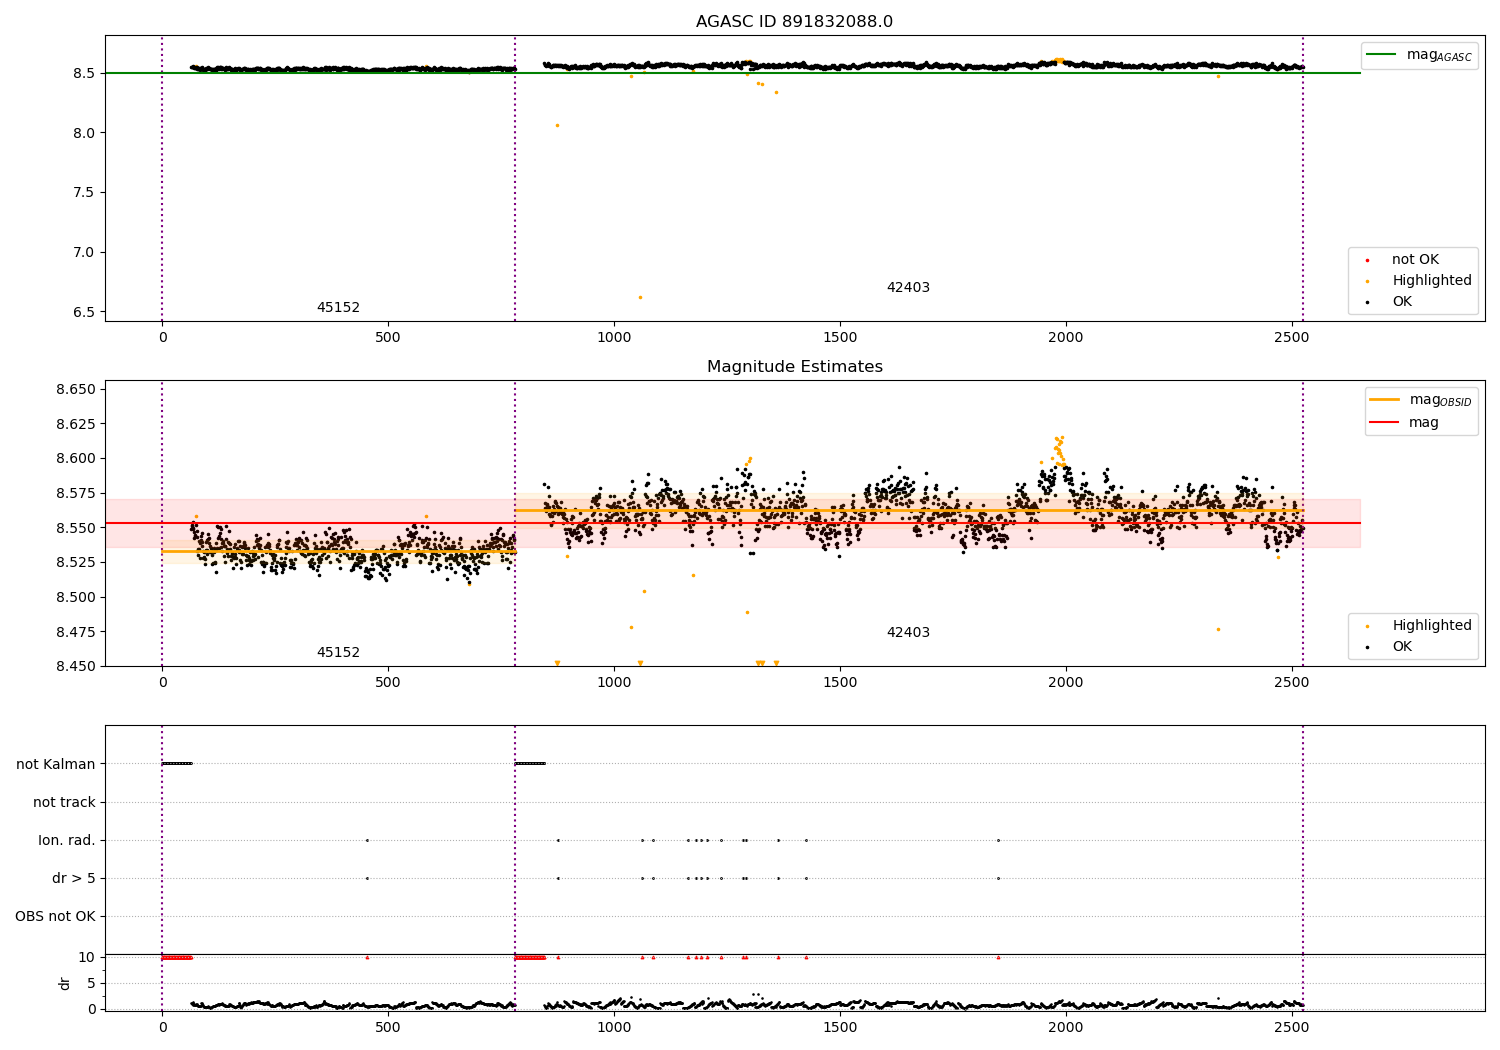The image size is (1500, 1050).
Task: Click the '7.0' y-axis tick in the top plot
Action: click(84, 252)
